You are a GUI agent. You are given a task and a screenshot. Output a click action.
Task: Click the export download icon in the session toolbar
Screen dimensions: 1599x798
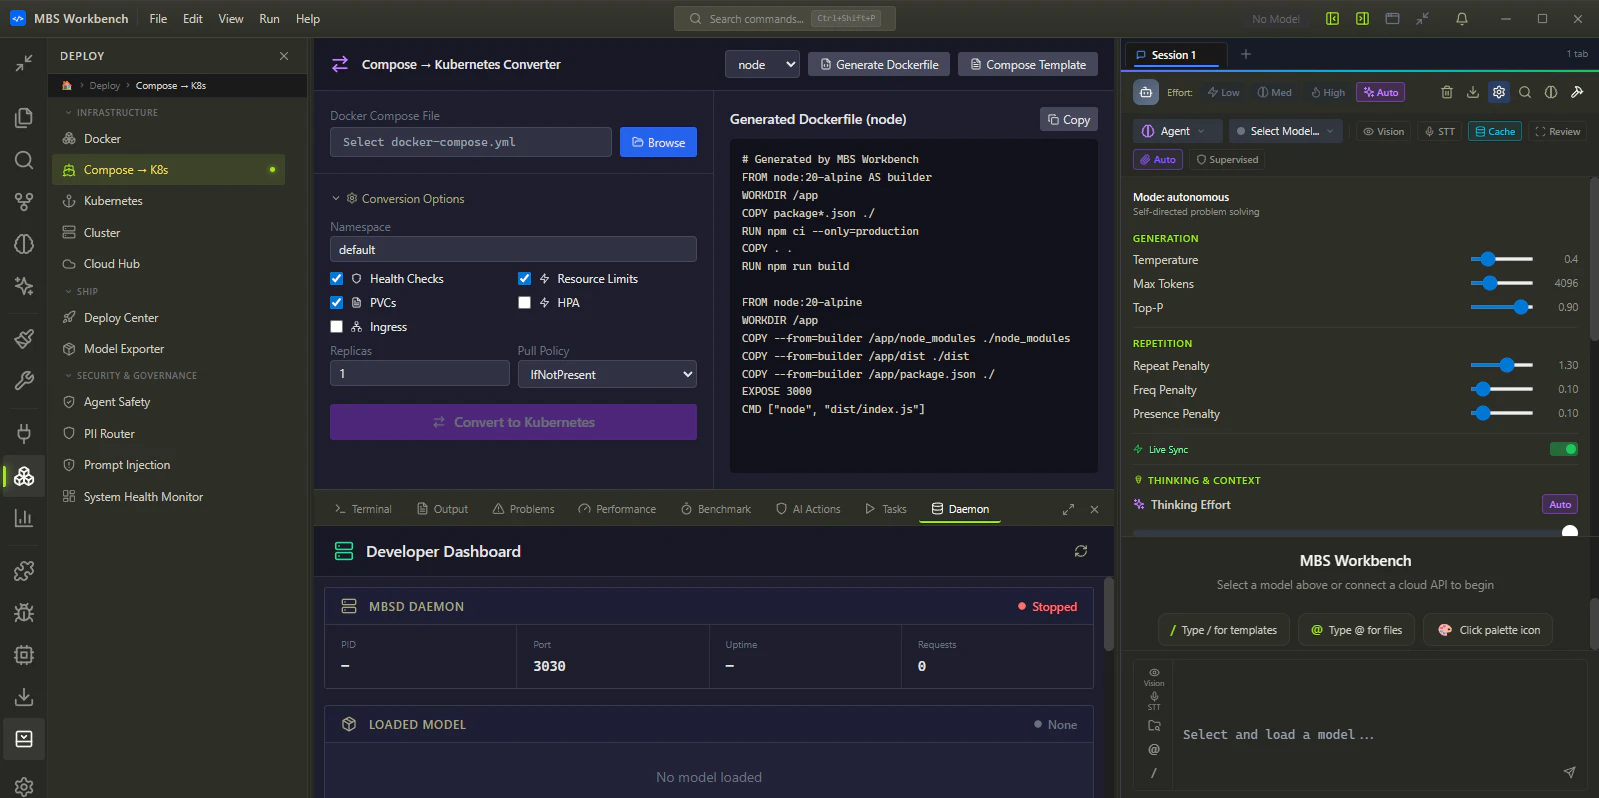point(1472,92)
